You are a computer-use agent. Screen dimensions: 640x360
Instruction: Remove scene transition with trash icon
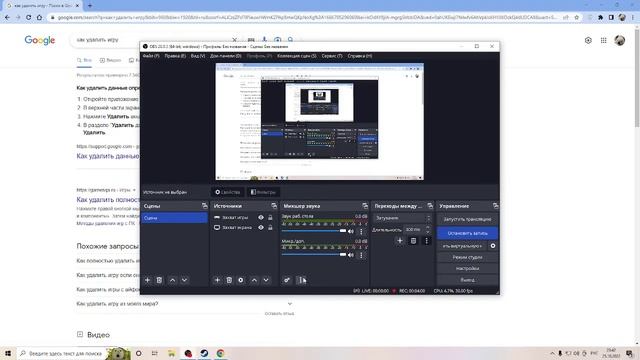tap(413, 241)
